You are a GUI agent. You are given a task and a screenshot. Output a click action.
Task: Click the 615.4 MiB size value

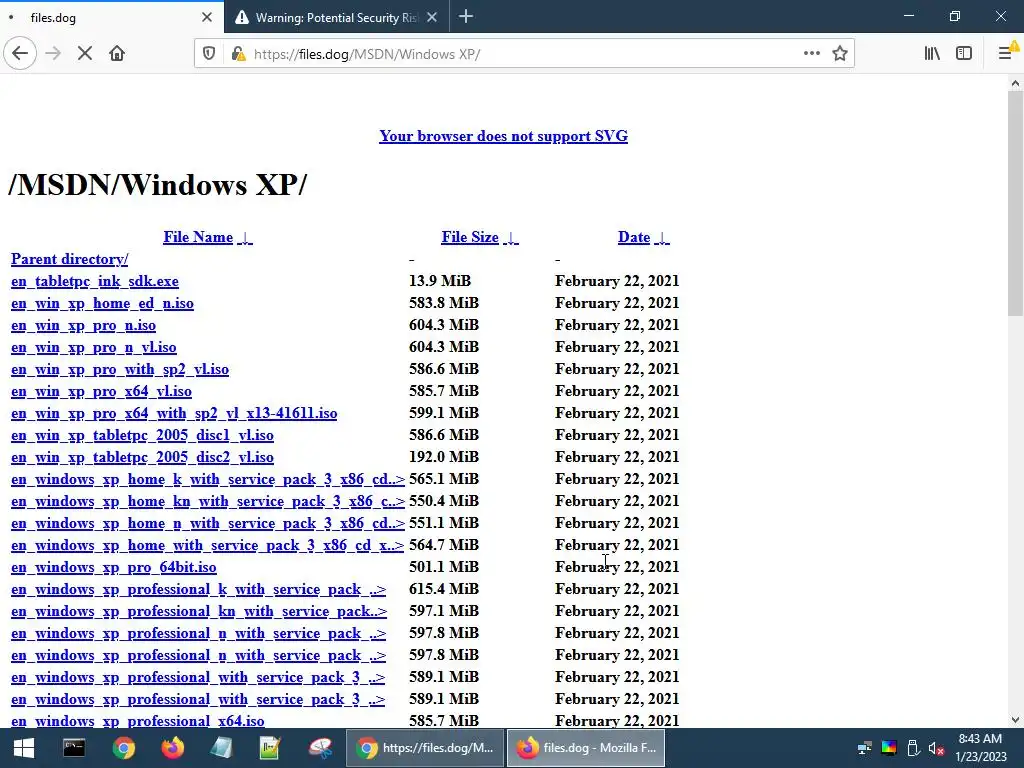coord(444,588)
